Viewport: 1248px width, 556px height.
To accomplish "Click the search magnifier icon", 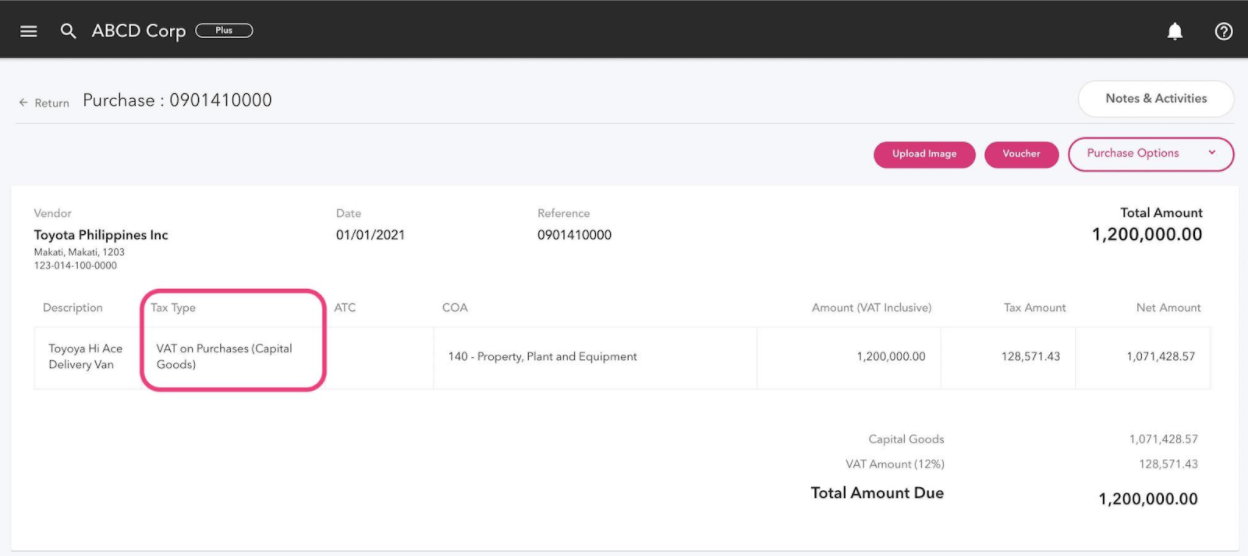I will (x=68, y=31).
